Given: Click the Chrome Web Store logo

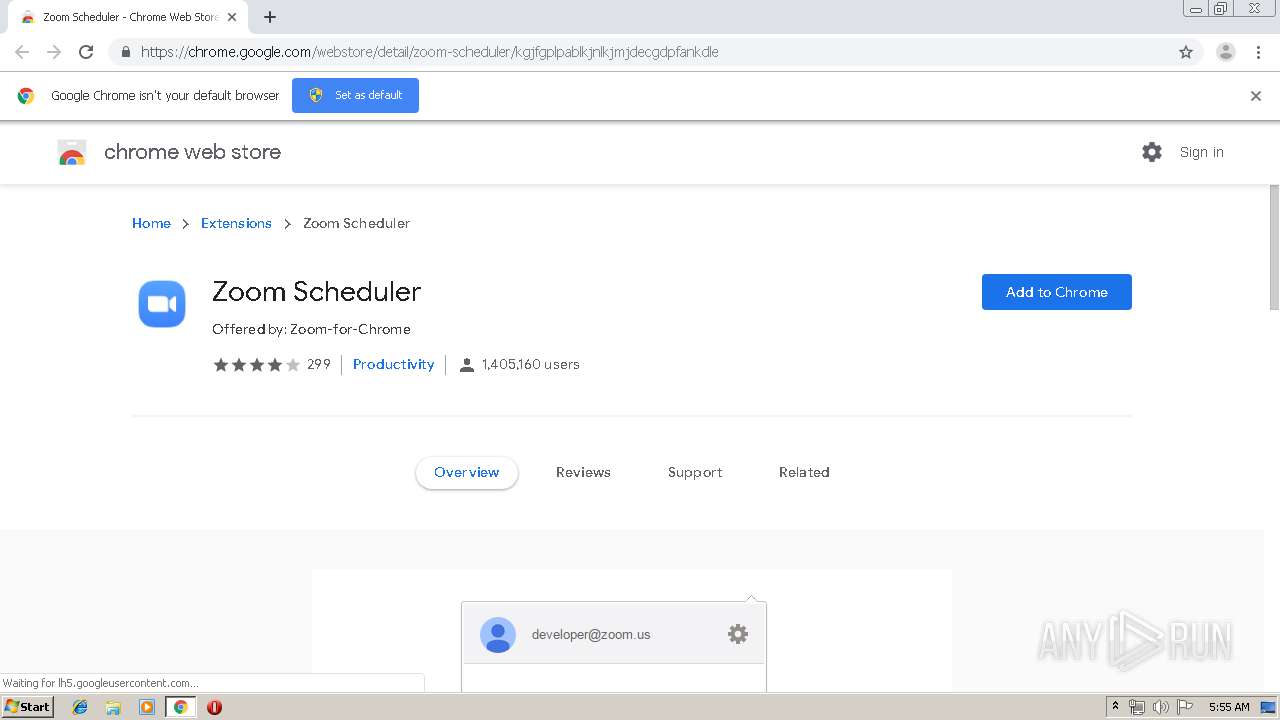Looking at the screenshot, I should tap(72, 153).
